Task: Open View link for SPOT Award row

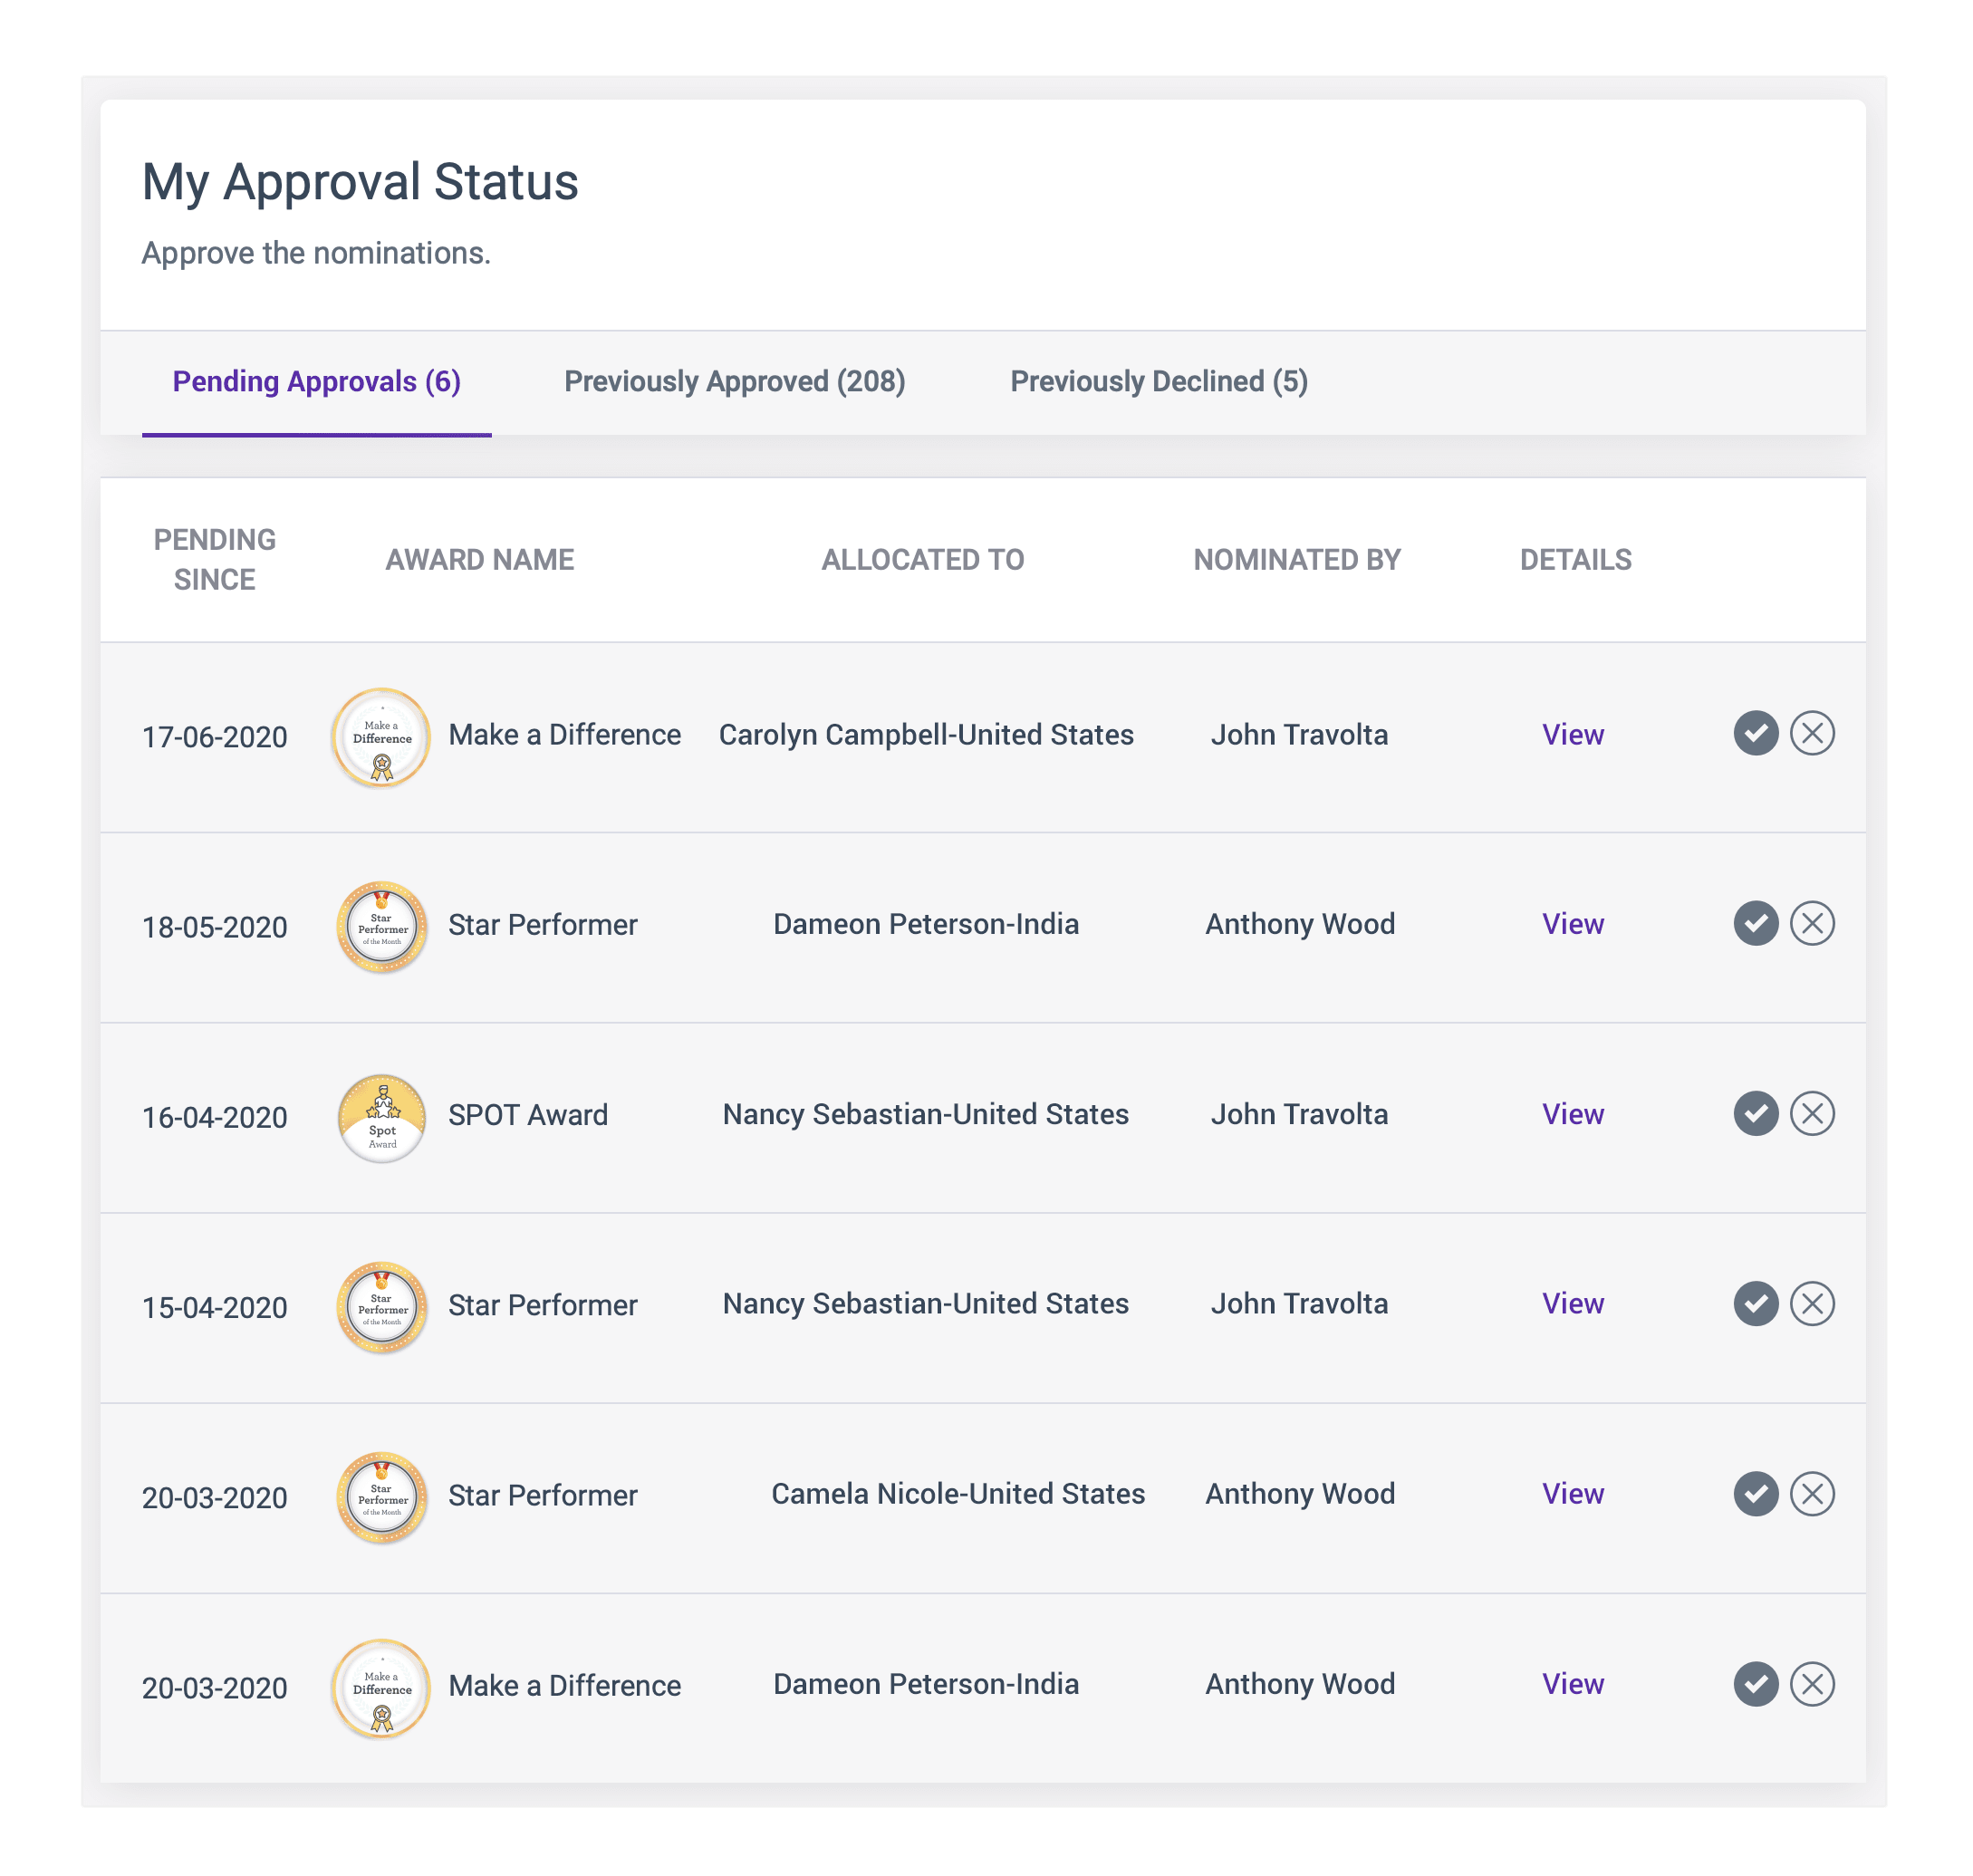Action: (1572, 1114)
